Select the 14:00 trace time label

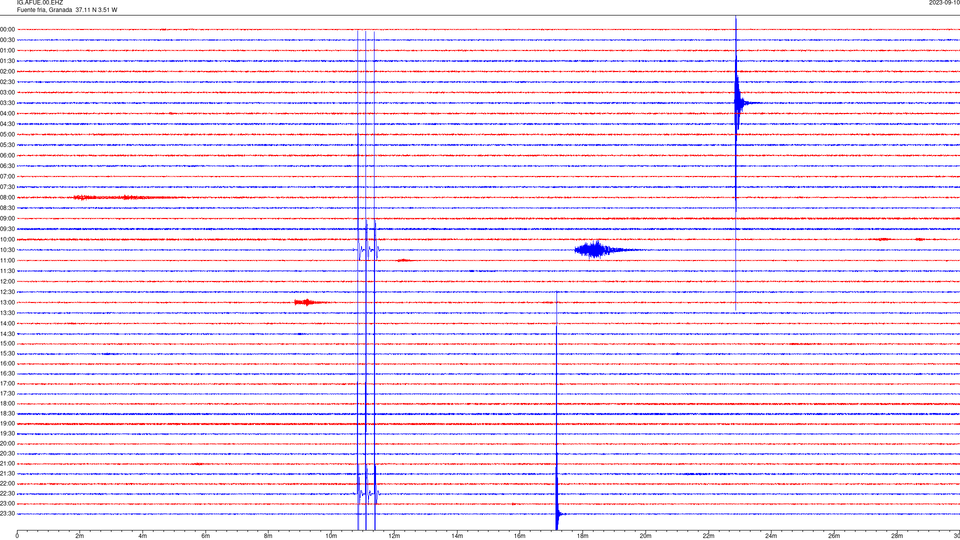tap(7, 323)
